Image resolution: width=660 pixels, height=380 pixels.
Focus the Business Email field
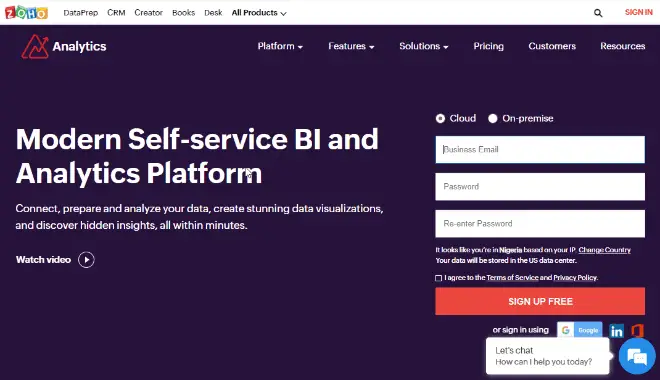tap(540, 149)
